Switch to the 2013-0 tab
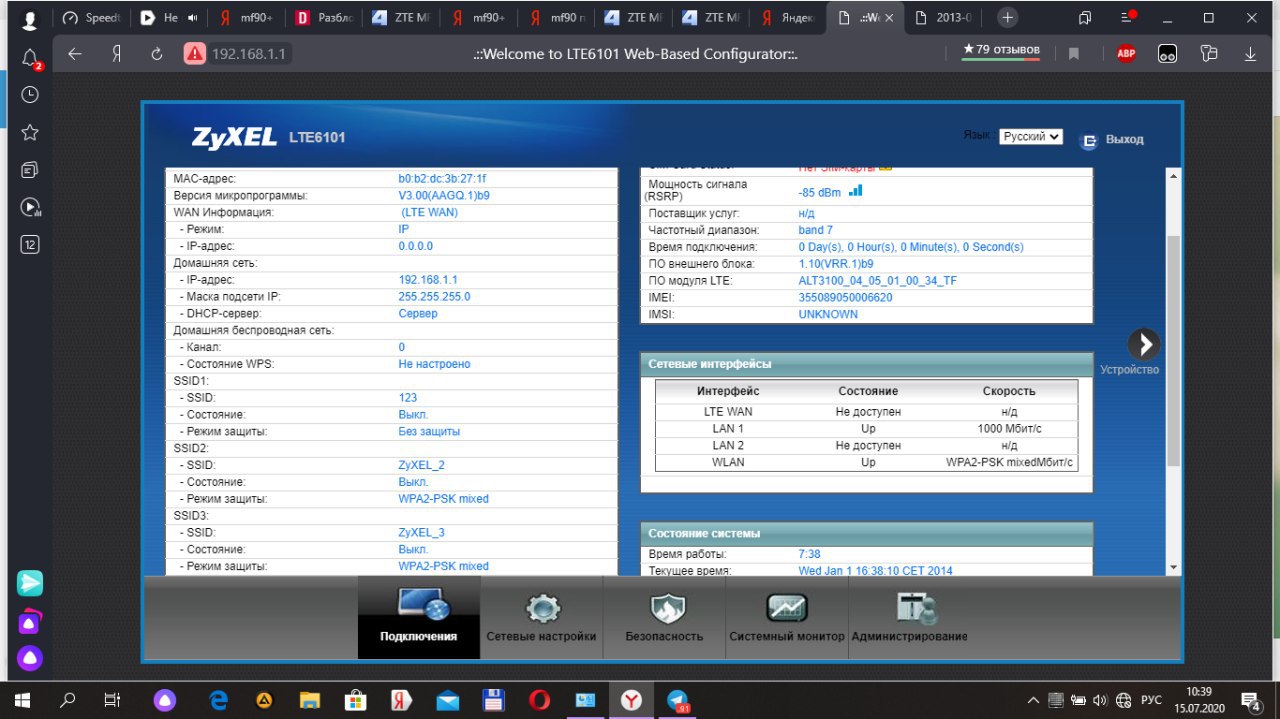Screen dimensions: 1280x719 [x=944, y=18]
